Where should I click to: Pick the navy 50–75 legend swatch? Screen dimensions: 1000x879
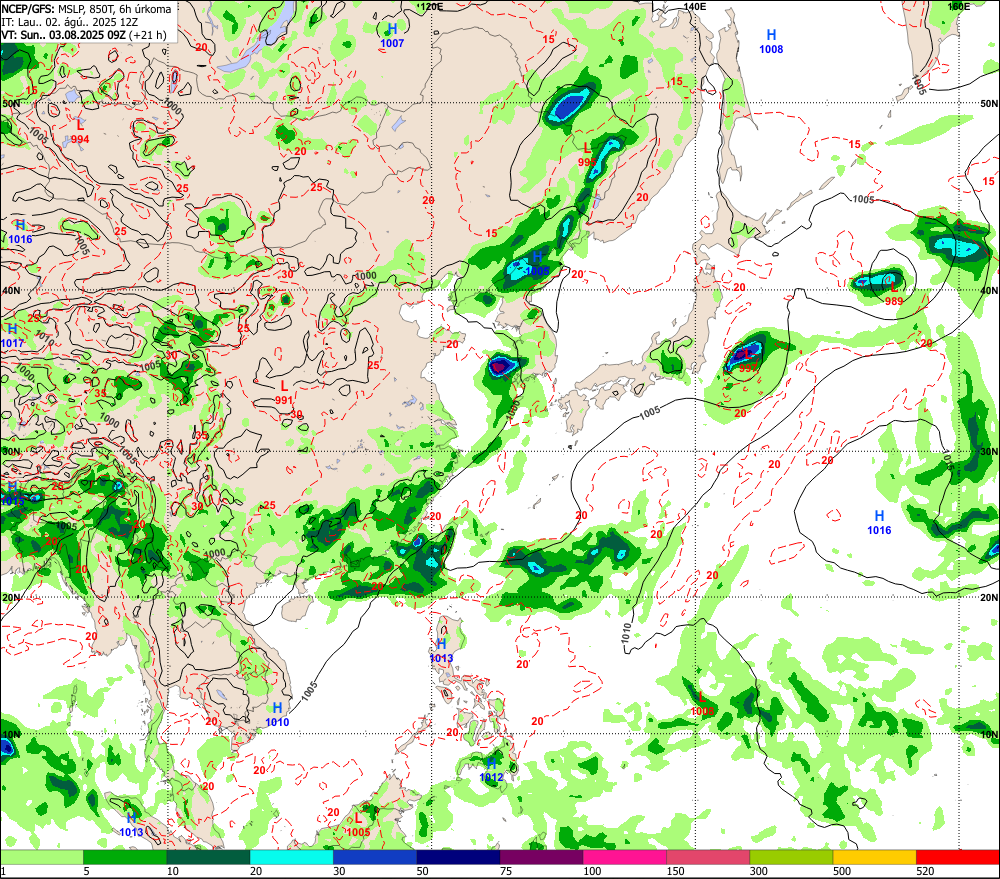(x=458, y=857)
